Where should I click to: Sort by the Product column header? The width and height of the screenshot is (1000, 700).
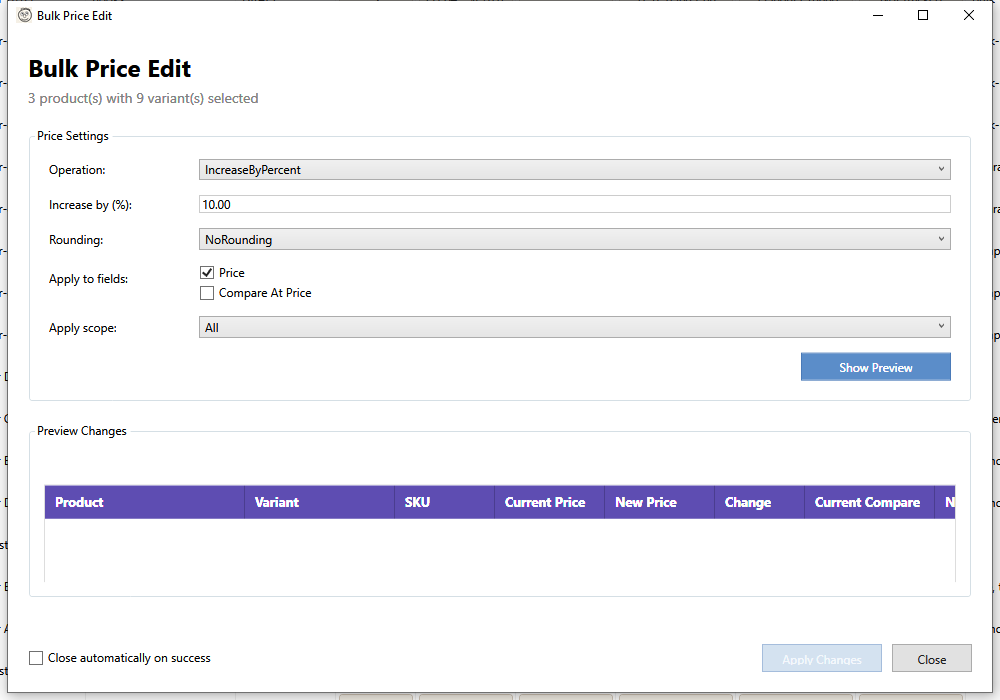point(144,503)
